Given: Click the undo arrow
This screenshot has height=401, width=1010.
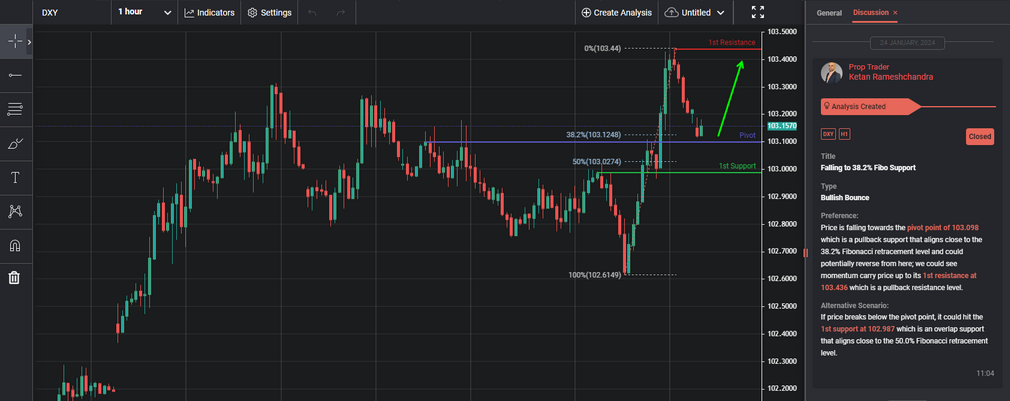Looking at the screenshot, I should tap(312, 12).
